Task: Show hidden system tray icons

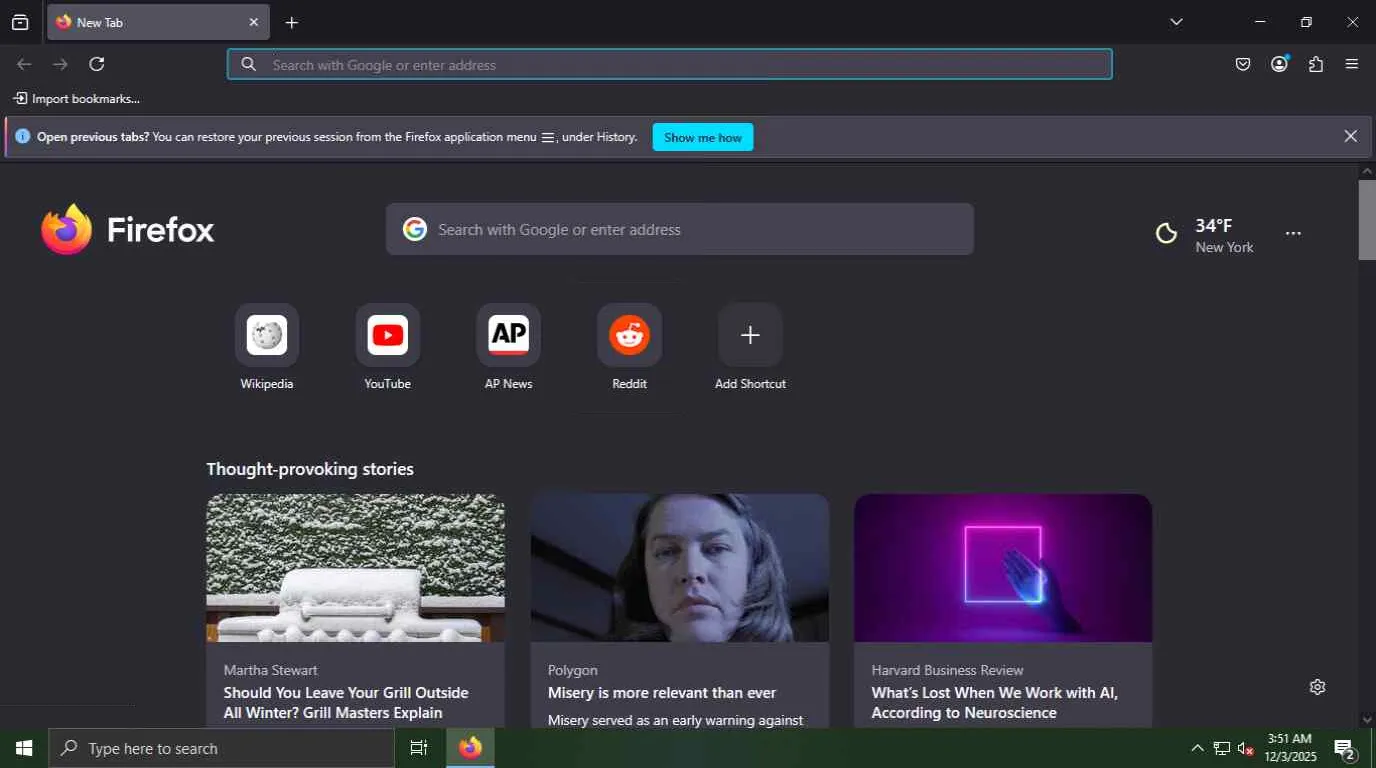Action: 1197,748
